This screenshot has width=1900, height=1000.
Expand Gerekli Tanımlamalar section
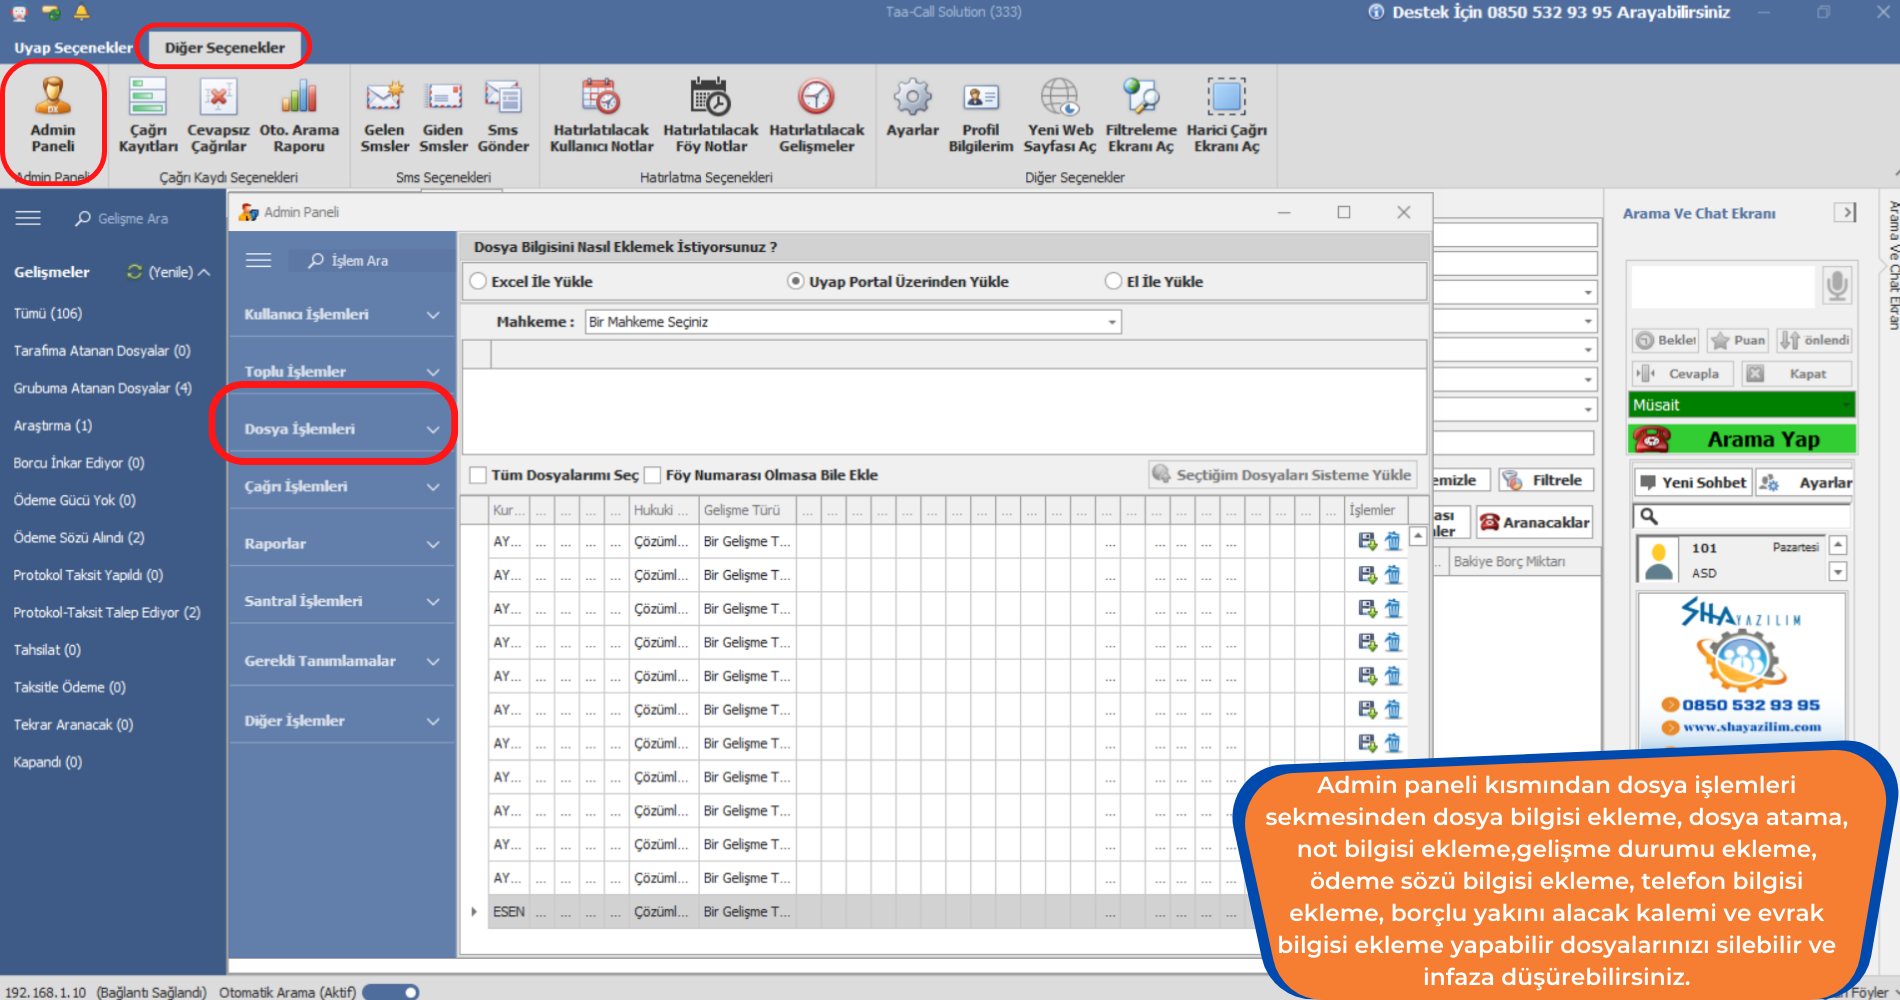point(342,661)
